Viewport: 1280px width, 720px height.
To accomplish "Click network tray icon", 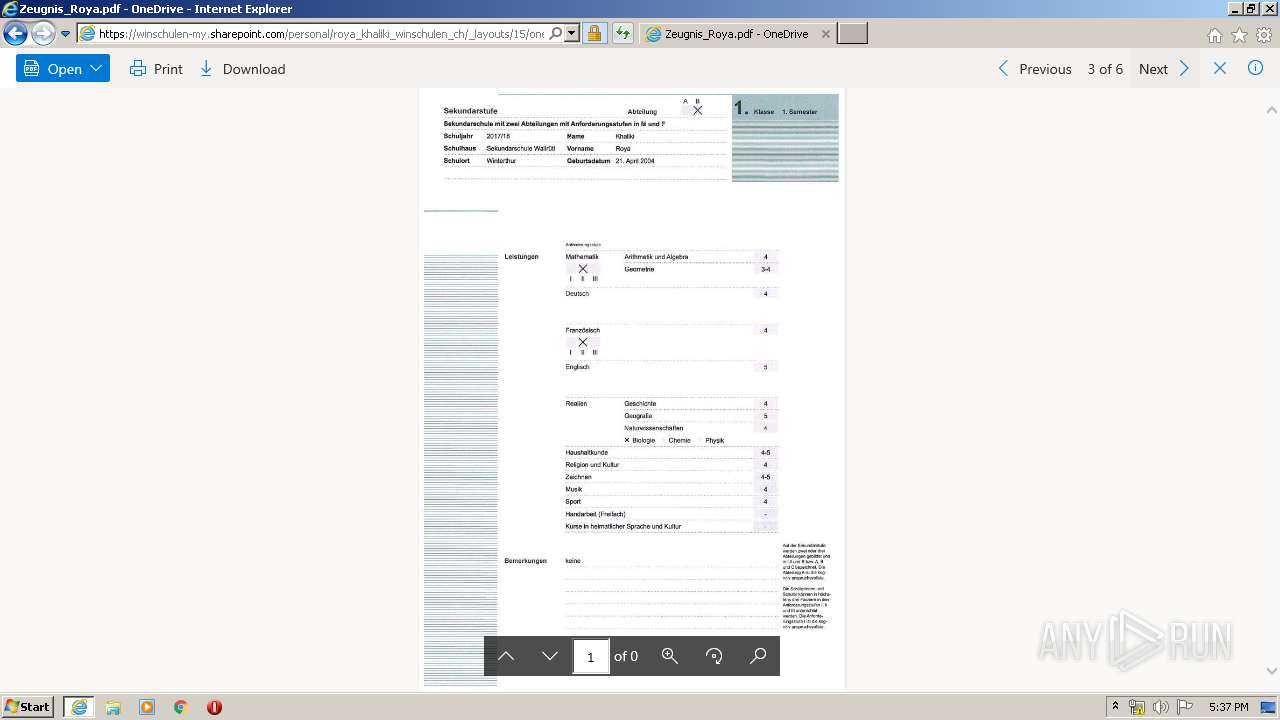I will pyautogui.click(x=1137, y=707).
